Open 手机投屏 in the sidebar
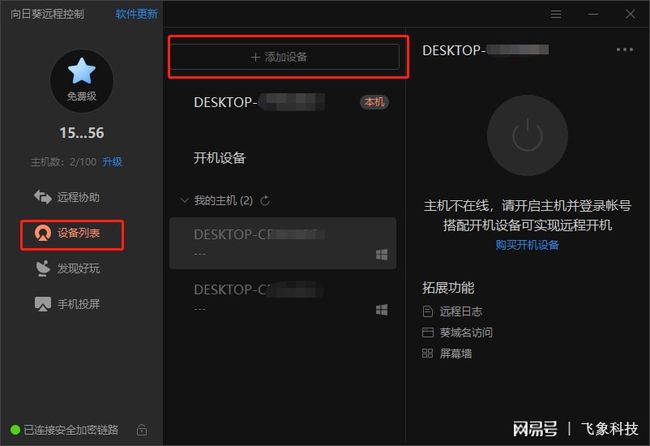Image resolution: width=650 pixels, height=446 pixels. tap(67, 304)
